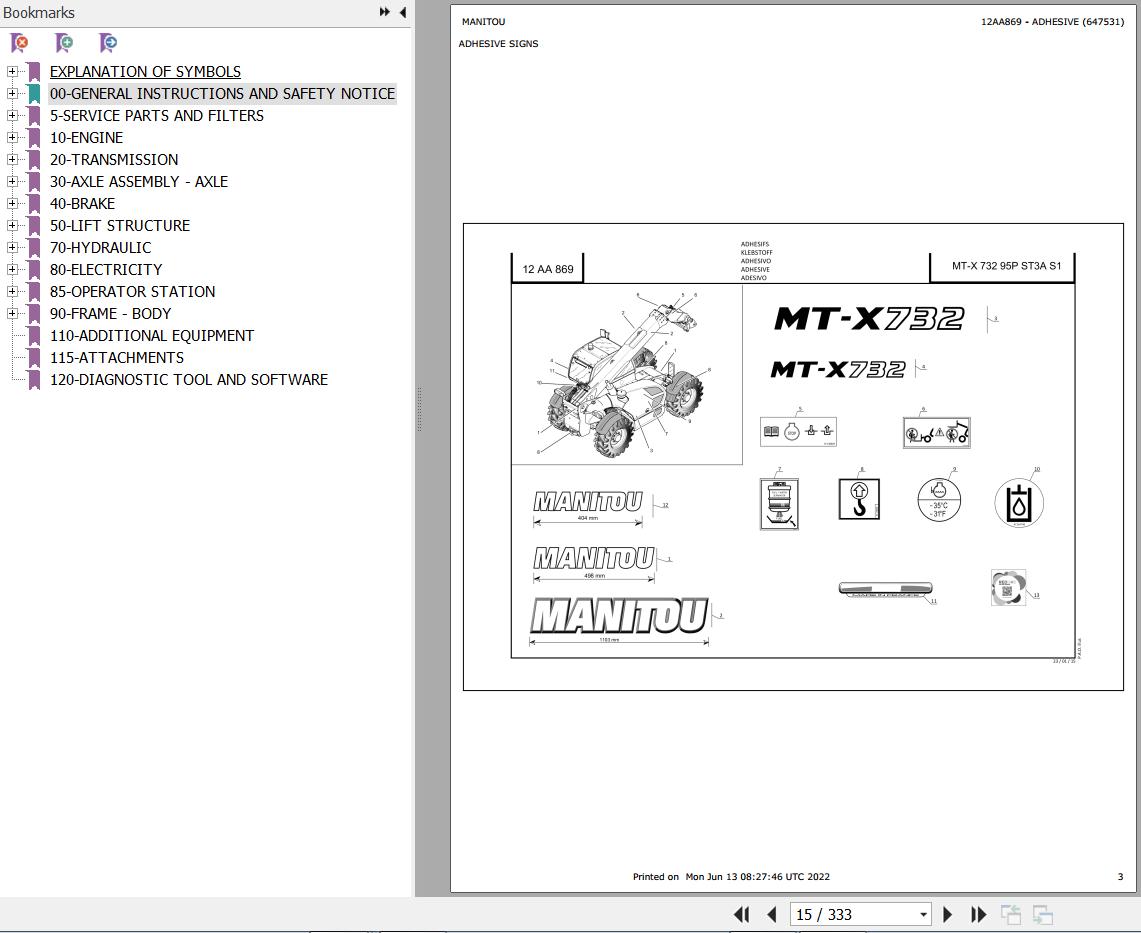This screenshot has height=933, width=1141.
Task: Open the 20-TRANSMISSION bookmark
Action: click(114, 159)
